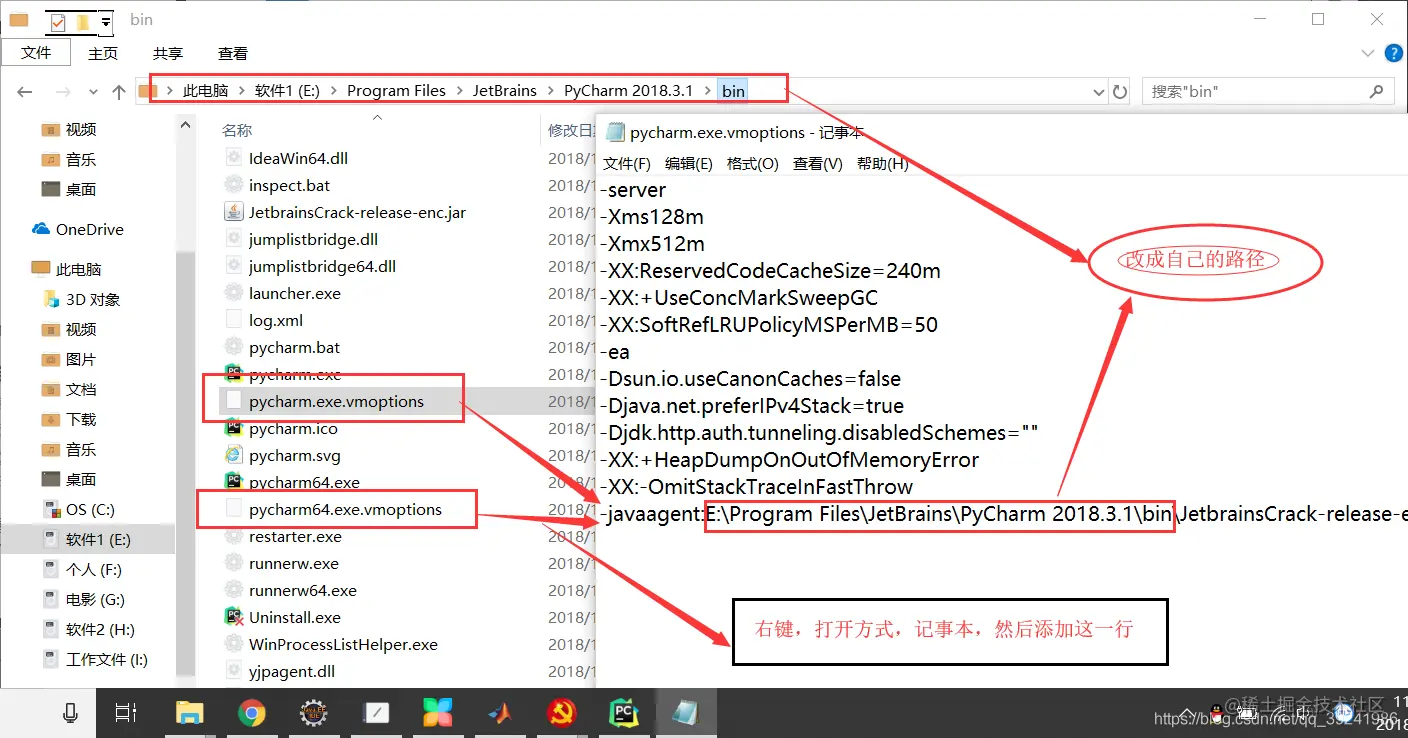Click the icon of pycharm.ico
This screenshot has width=1408, height=738.
[234, 428]
